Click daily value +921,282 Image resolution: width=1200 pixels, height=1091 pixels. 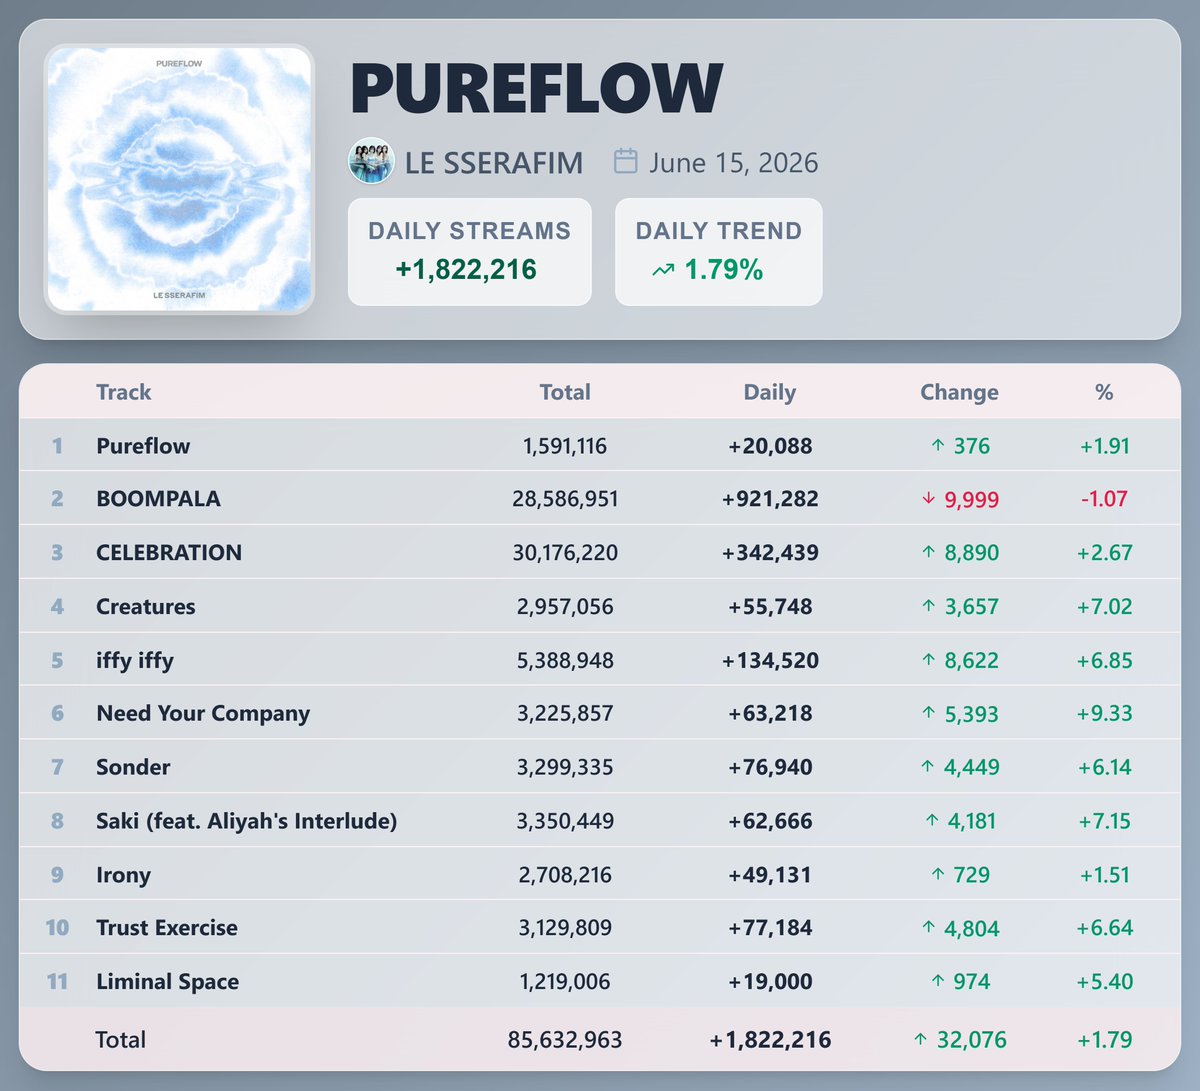click(x=770, y=499)
